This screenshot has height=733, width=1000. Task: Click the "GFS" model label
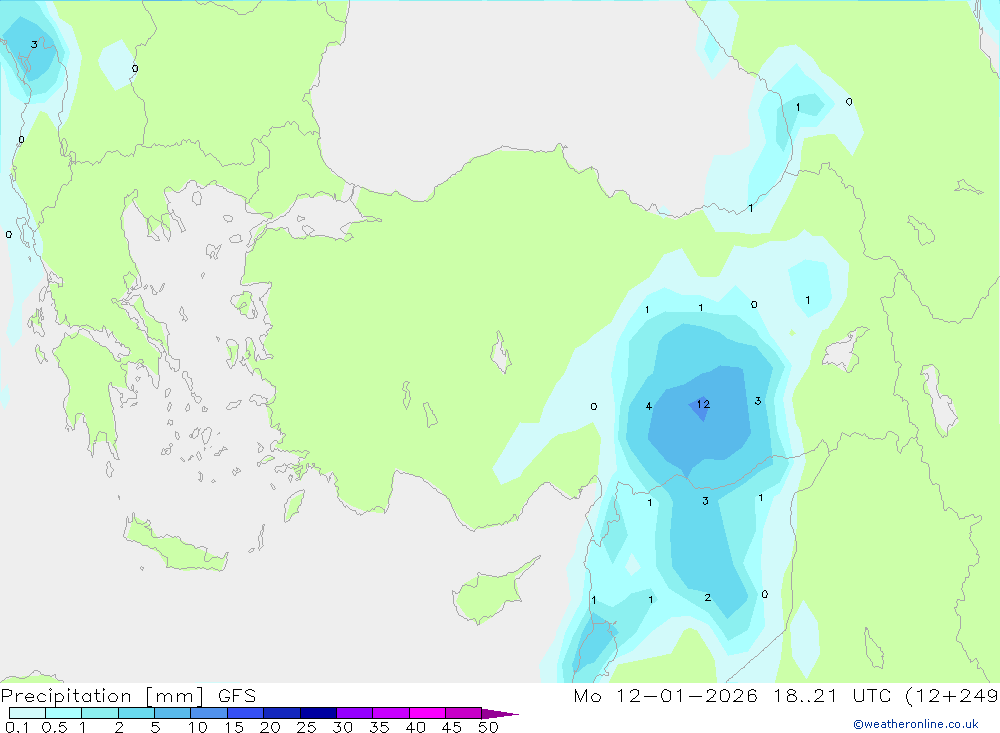coord(237,695)
